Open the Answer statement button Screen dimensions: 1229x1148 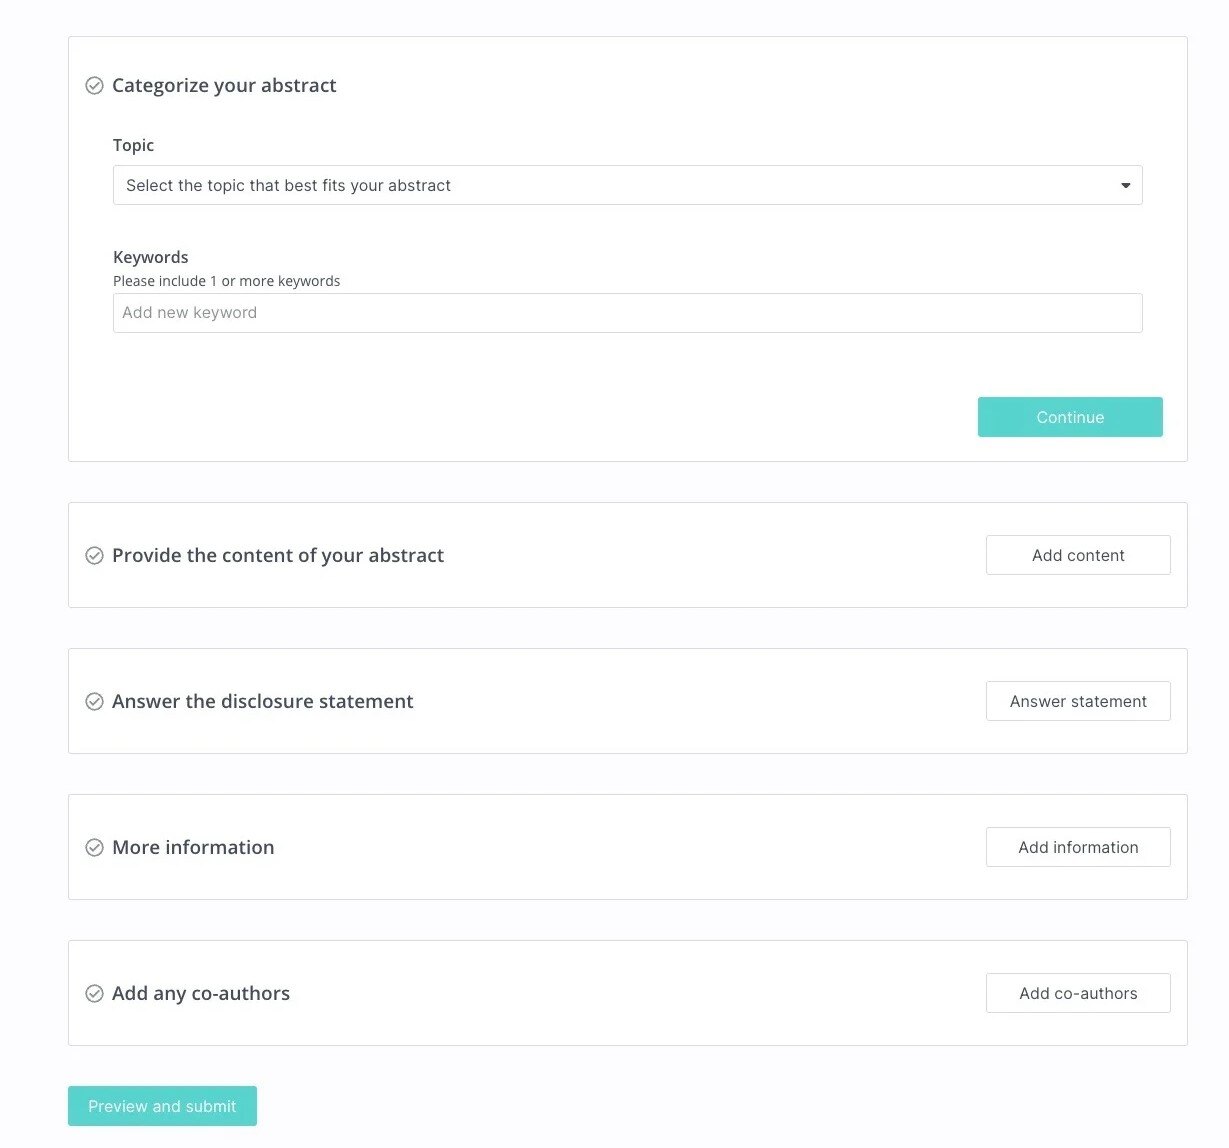click(x=1077, y=701)
